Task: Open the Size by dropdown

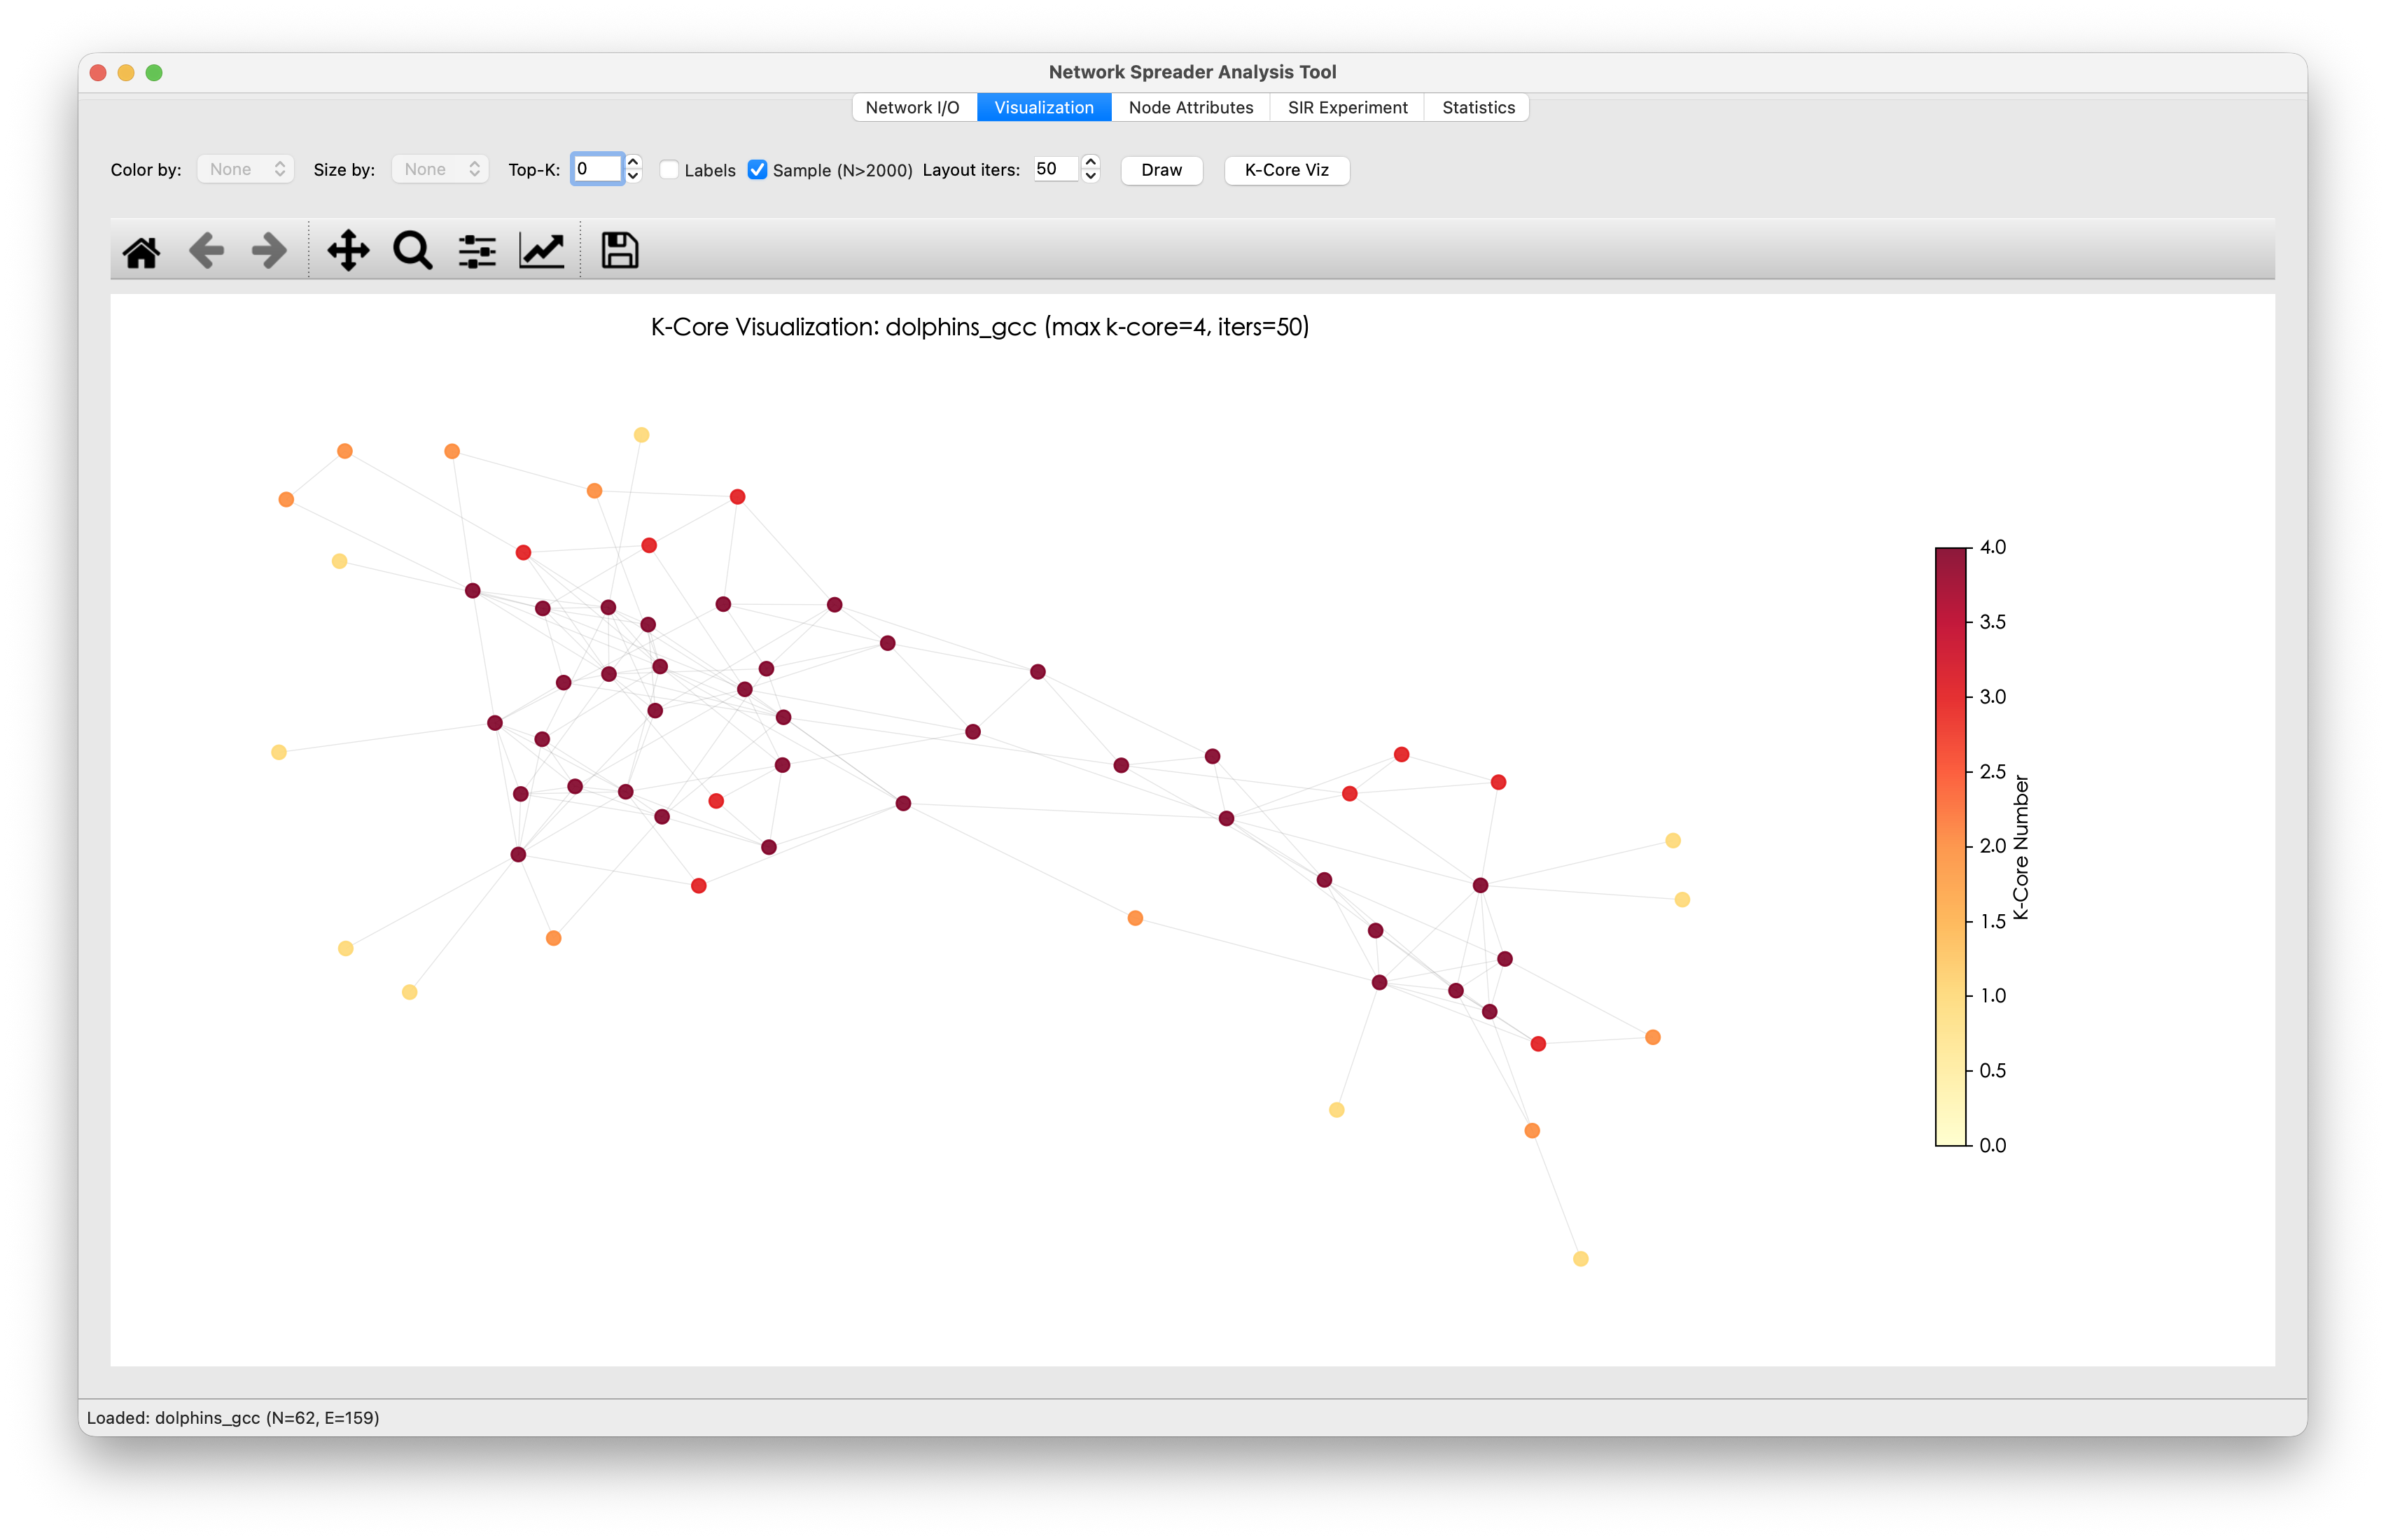Action: [x=440, y=170]
